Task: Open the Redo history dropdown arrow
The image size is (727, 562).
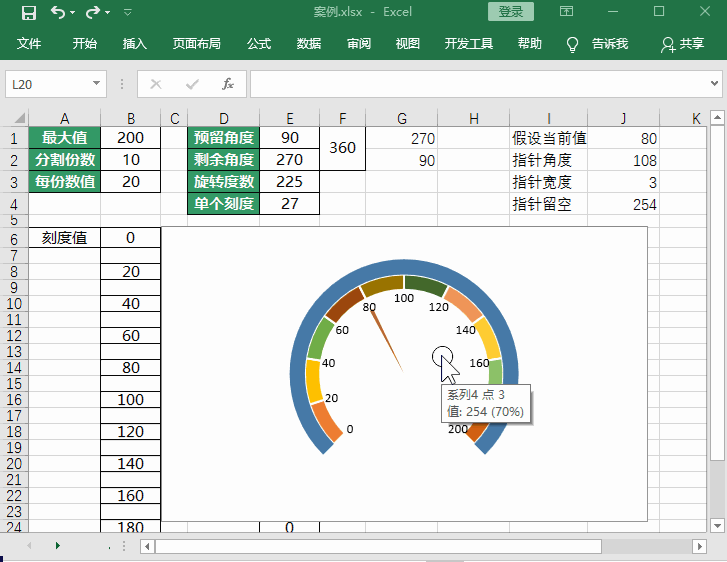Action: pyautogui.click(x=108, y=13)
